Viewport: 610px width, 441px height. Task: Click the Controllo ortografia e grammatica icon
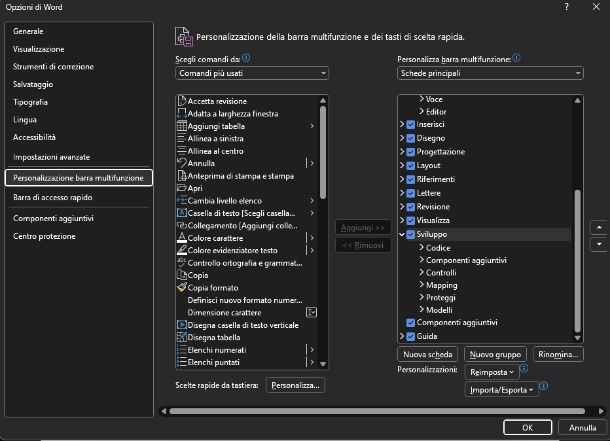coord(182,263)
